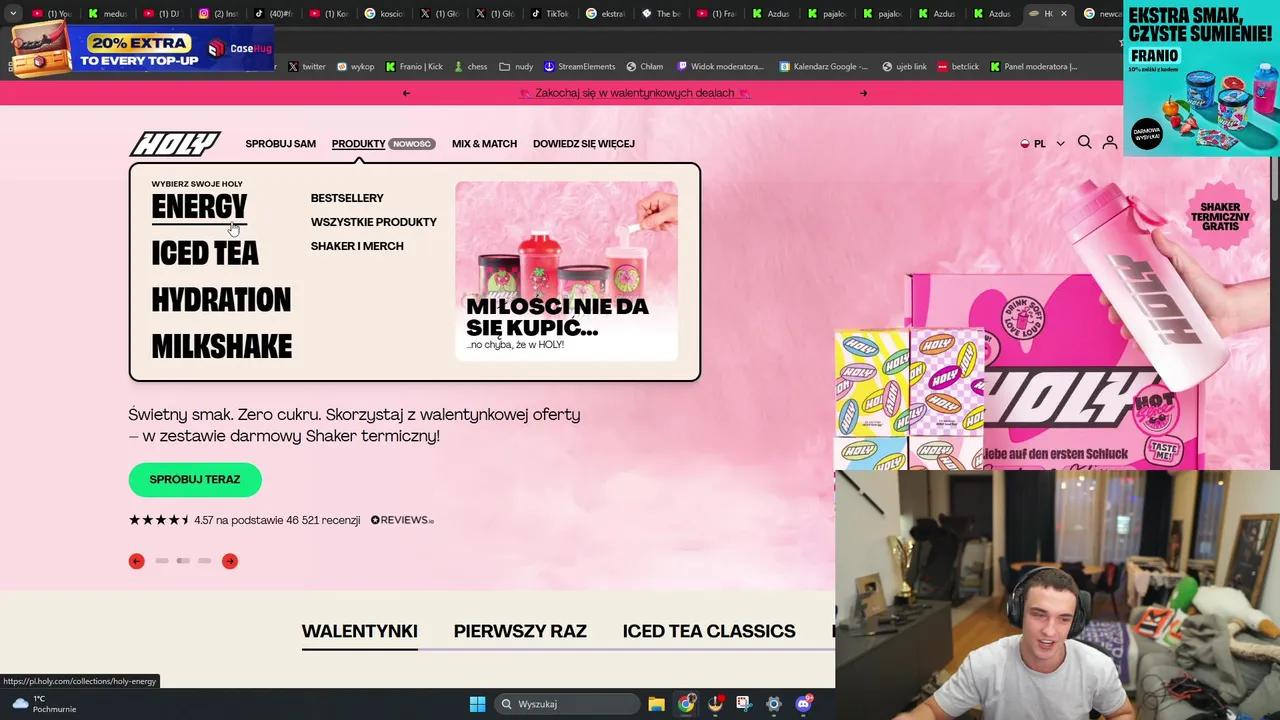Screen dimensions: 1280x720
Task: Open the WSZYSTKIE PRODUKTY link
Action: [x=373, y=222]
